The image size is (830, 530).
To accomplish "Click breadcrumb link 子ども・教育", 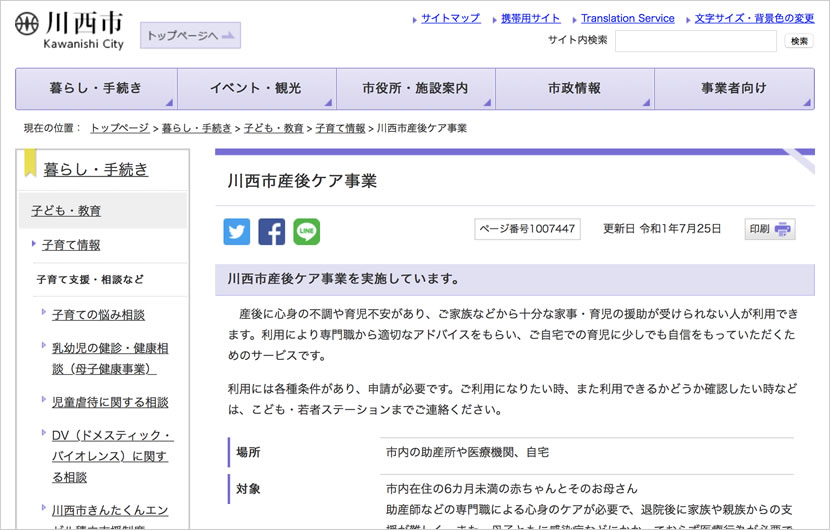I will point(274,128).
